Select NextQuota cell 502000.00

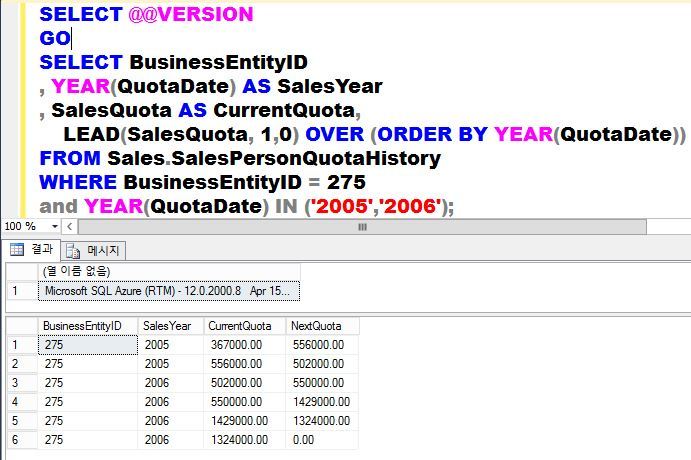pos(323,364)
